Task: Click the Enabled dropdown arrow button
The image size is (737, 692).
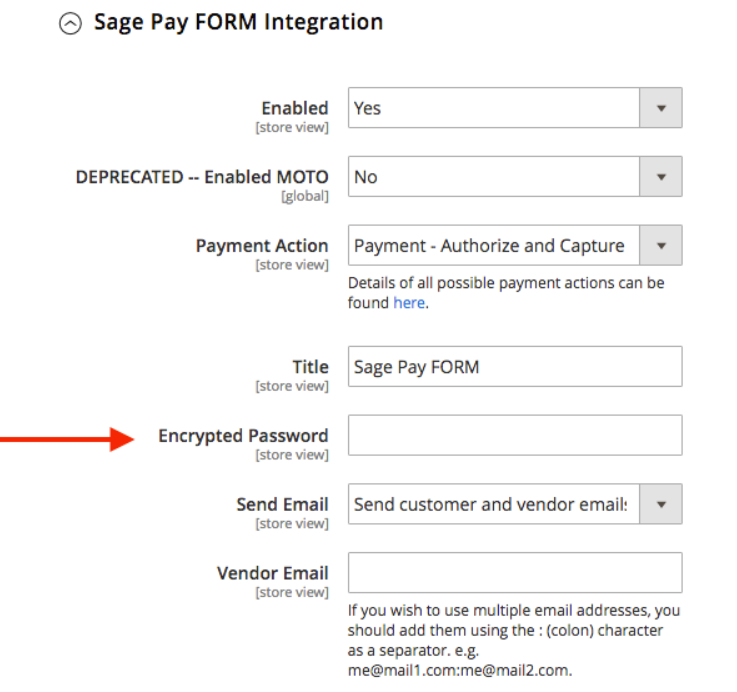Action: 660,108
